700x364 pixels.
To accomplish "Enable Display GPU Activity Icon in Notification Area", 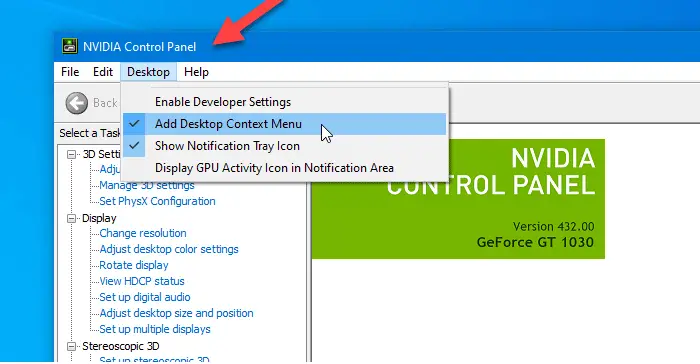I will click(285, 168).
